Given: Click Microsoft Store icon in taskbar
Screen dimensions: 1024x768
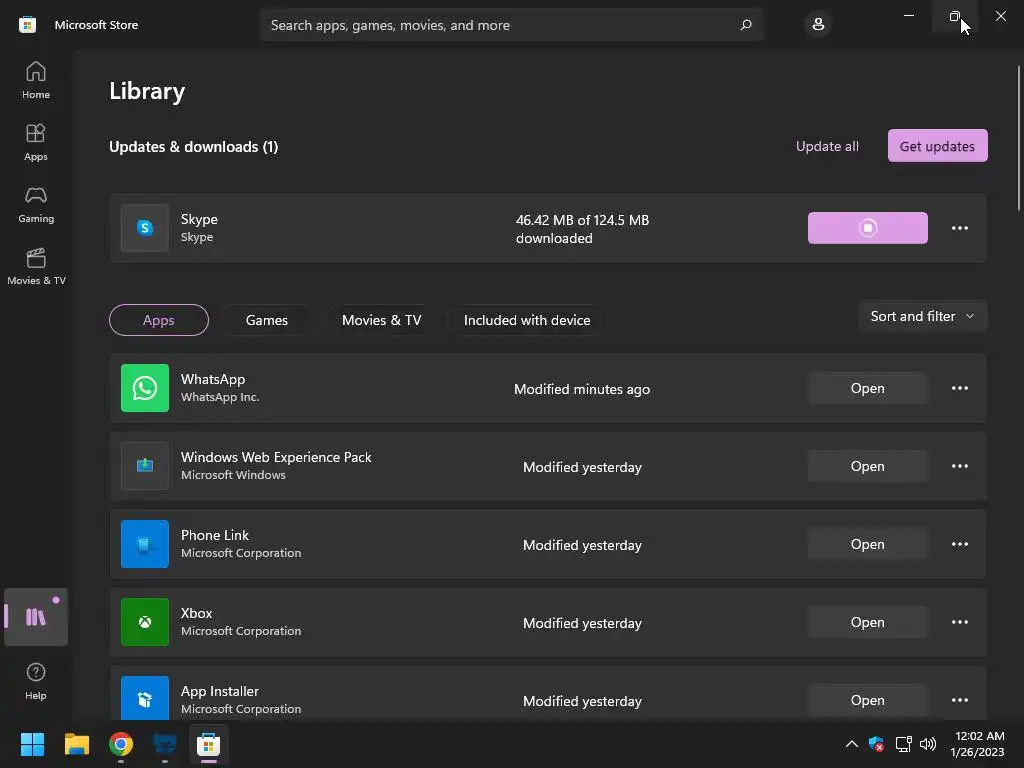Looking at the screenshot, I should pos(208,744).
